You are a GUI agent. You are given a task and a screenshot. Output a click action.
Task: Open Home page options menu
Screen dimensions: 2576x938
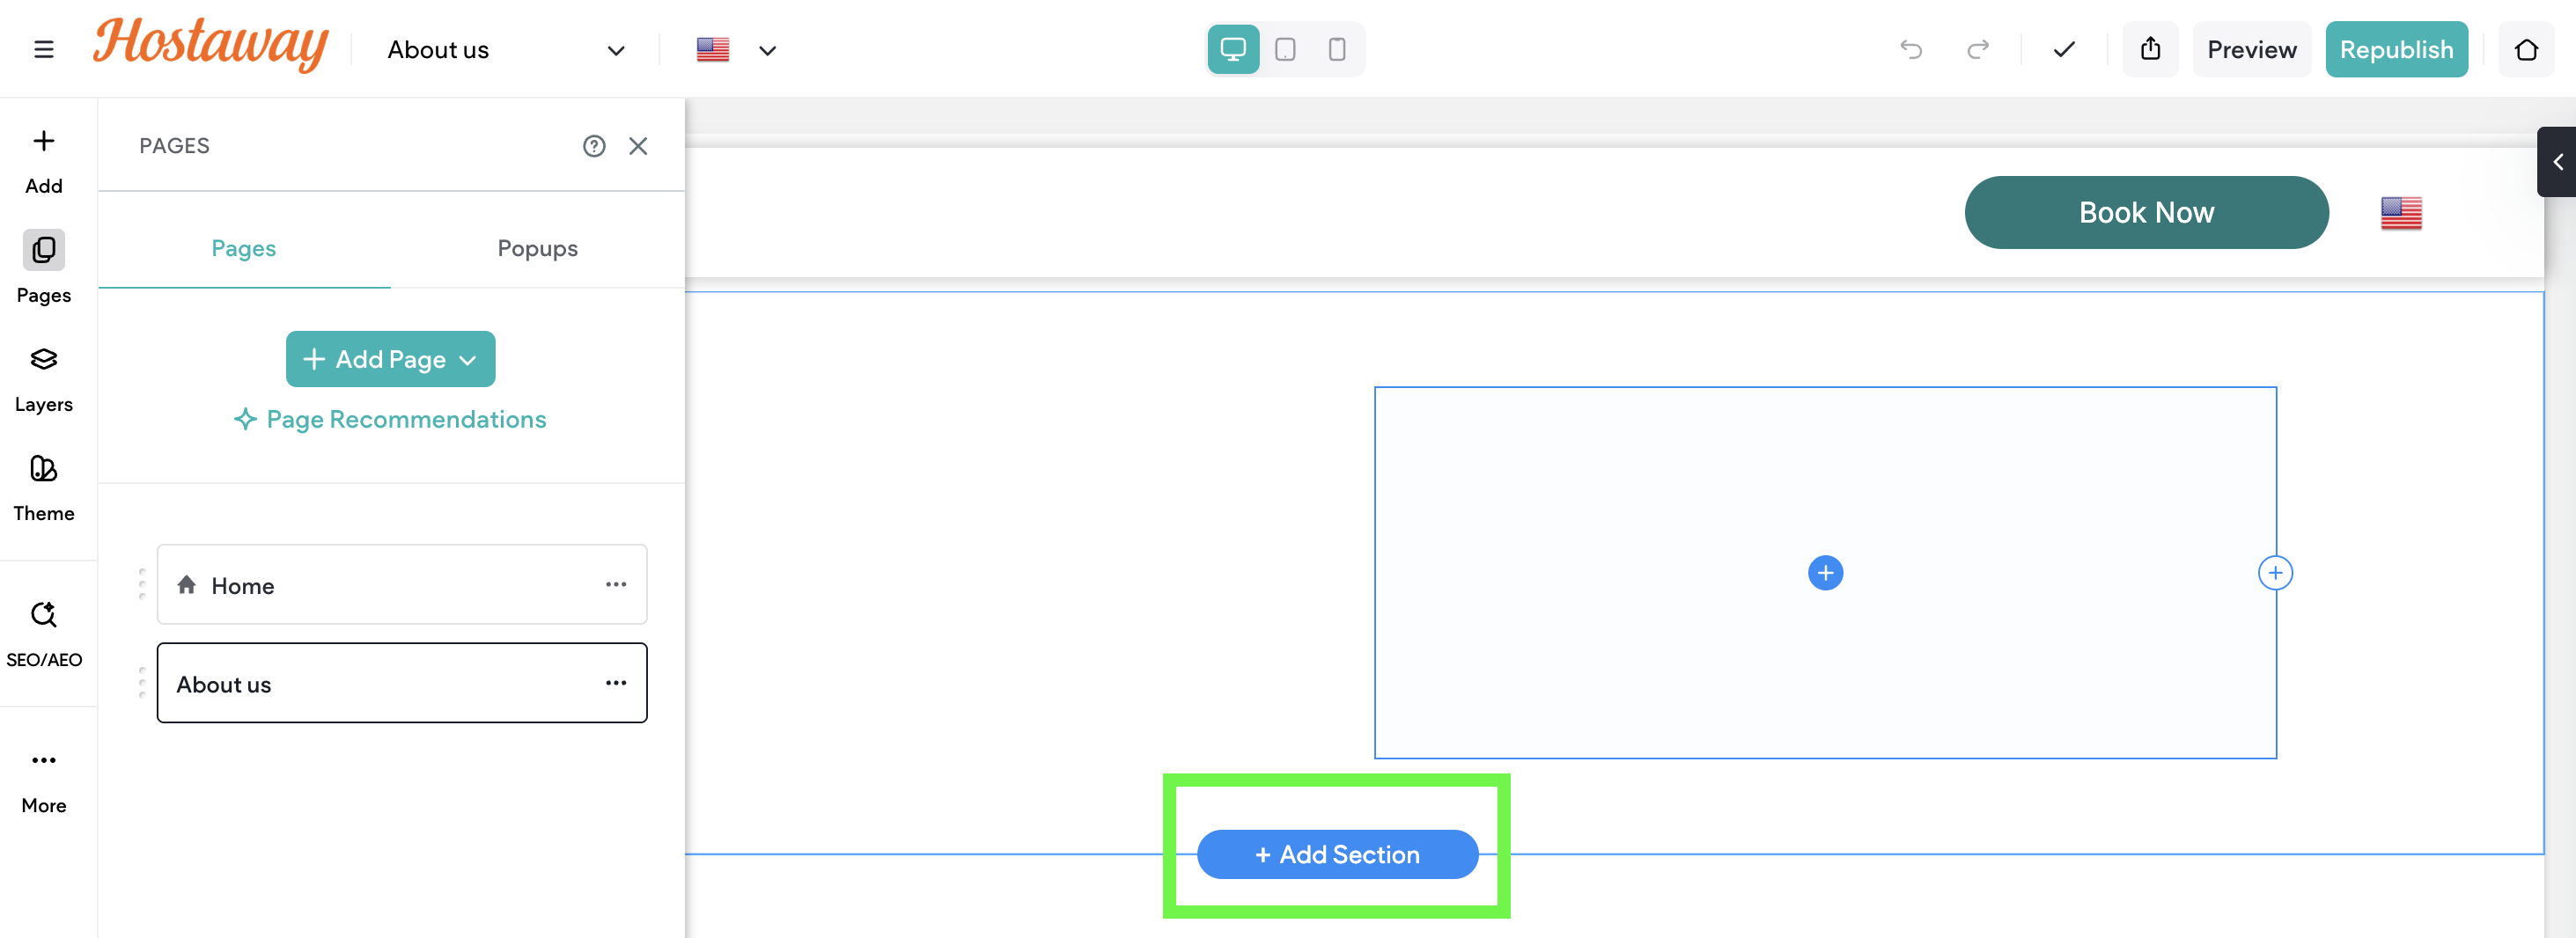pyautogui.click(x=616, y=584)
